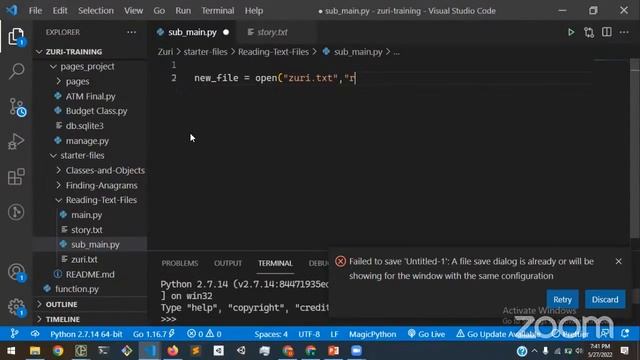Open the Selection menu

(96, 11)
